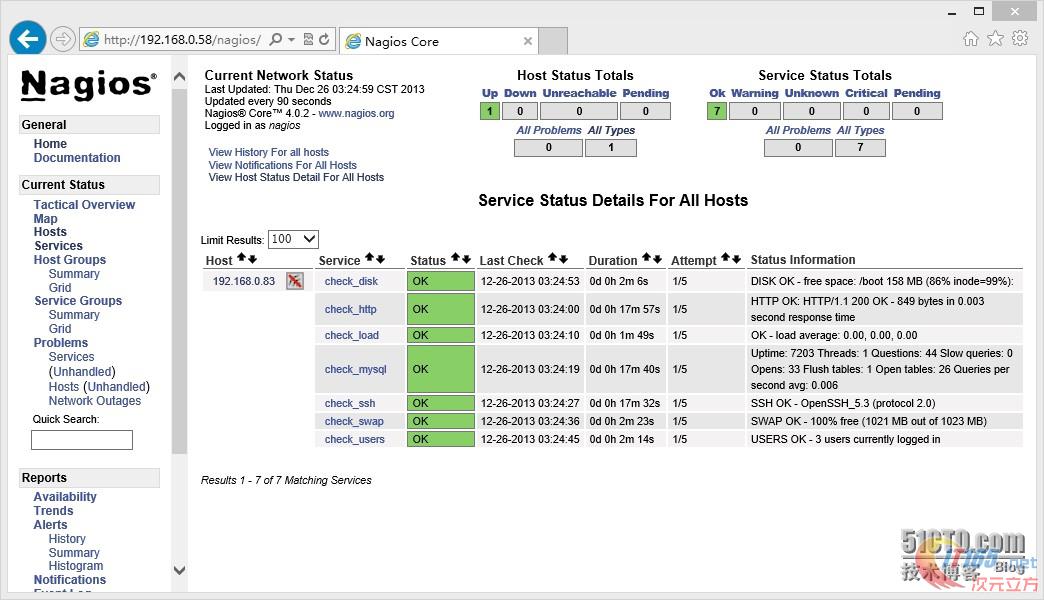
Task: Click the browser forward arrow button
Action: [63, 39]
